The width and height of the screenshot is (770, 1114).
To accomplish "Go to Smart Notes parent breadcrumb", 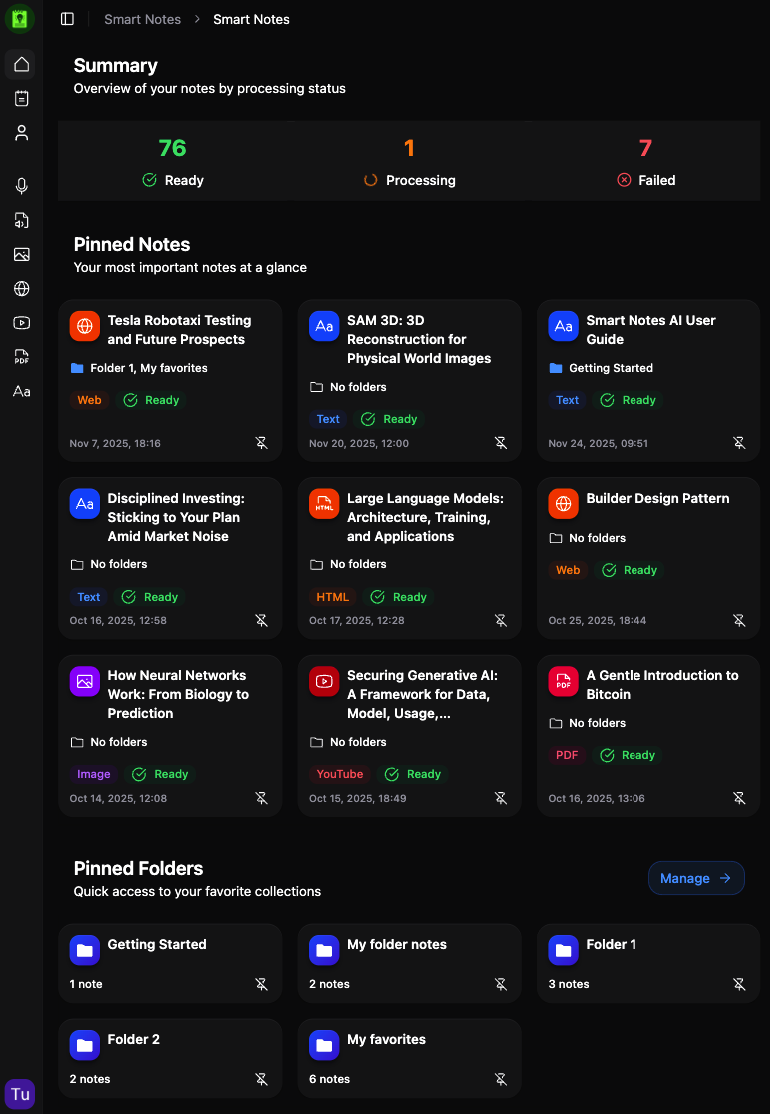I will (x=143, y=19).
